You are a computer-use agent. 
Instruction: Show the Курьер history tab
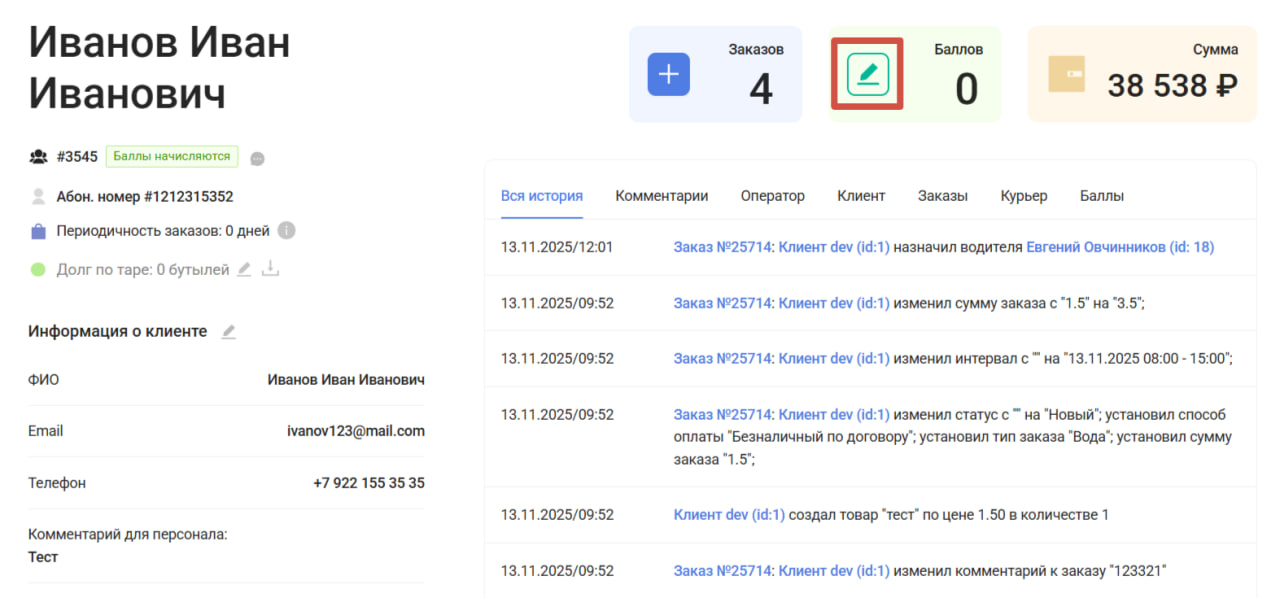click(1023, 196)
